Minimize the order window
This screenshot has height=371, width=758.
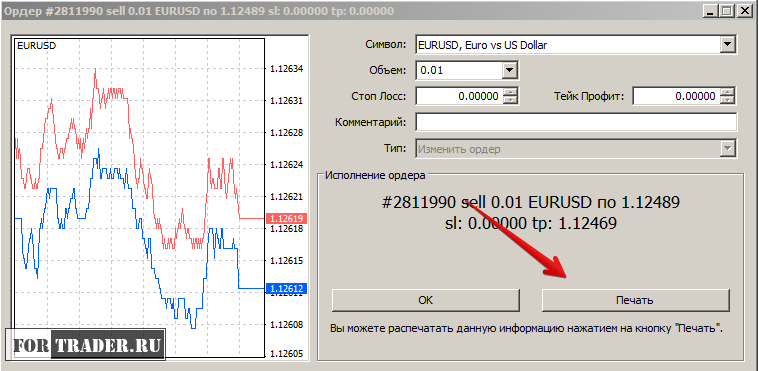pyautogui.click(x=710, y=11)
